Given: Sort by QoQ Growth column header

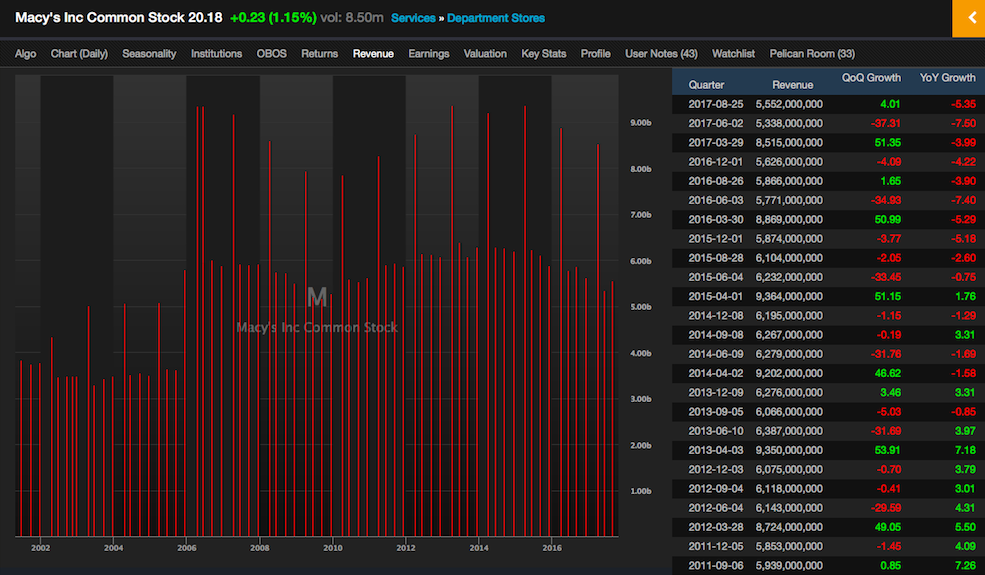Looking at the screenshot, I should (x=871, y=78).
